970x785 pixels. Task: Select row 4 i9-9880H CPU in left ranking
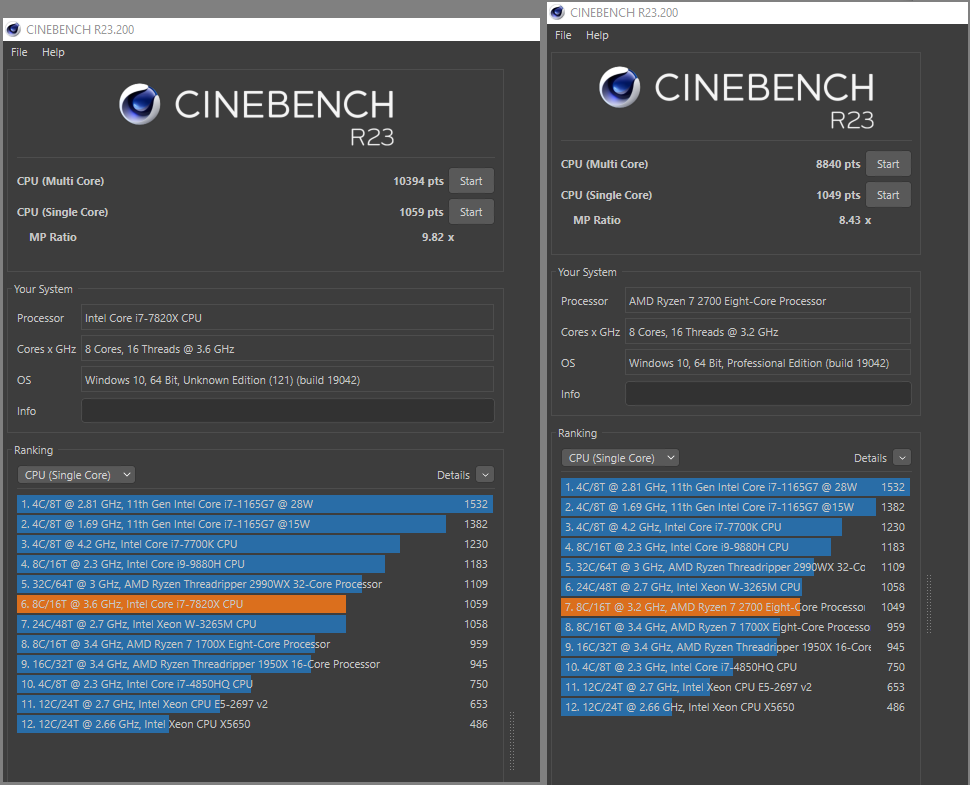click(255, 564)
